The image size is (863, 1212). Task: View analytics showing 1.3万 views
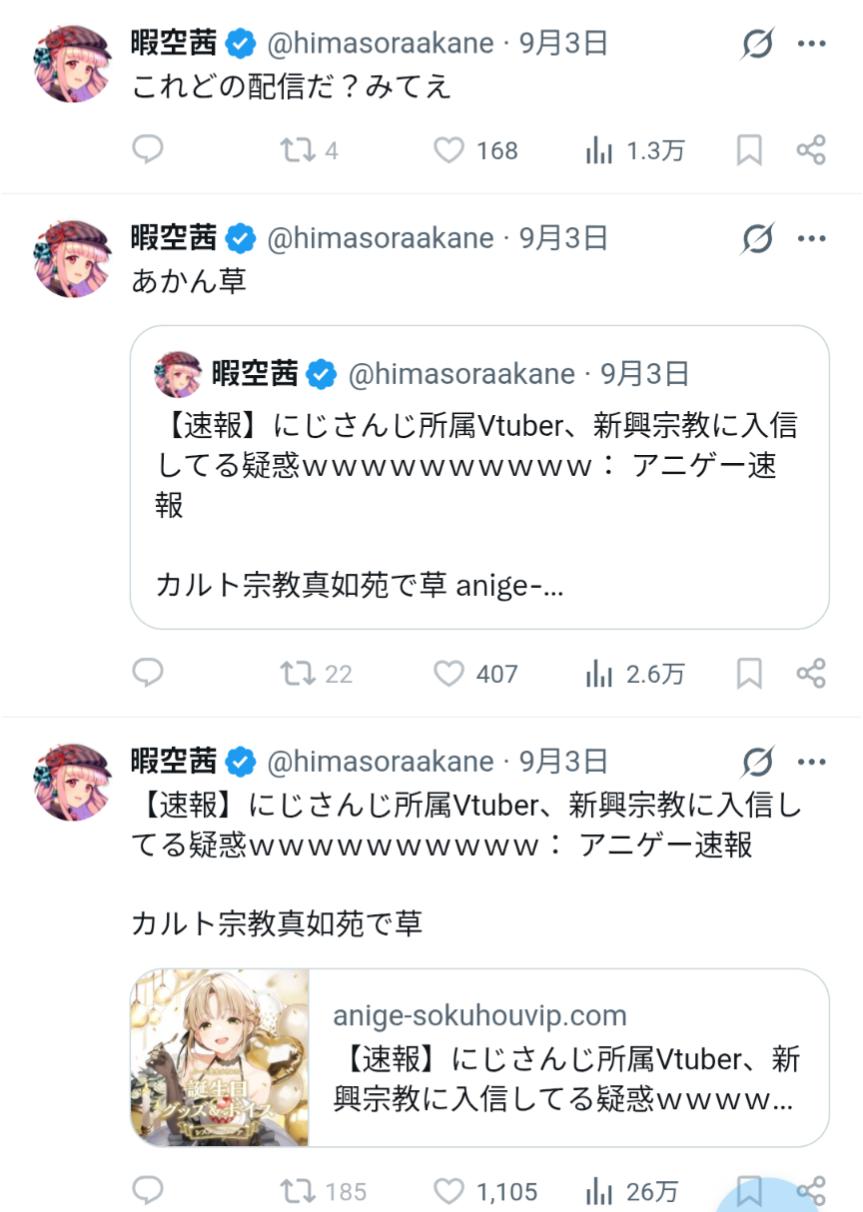634,150
